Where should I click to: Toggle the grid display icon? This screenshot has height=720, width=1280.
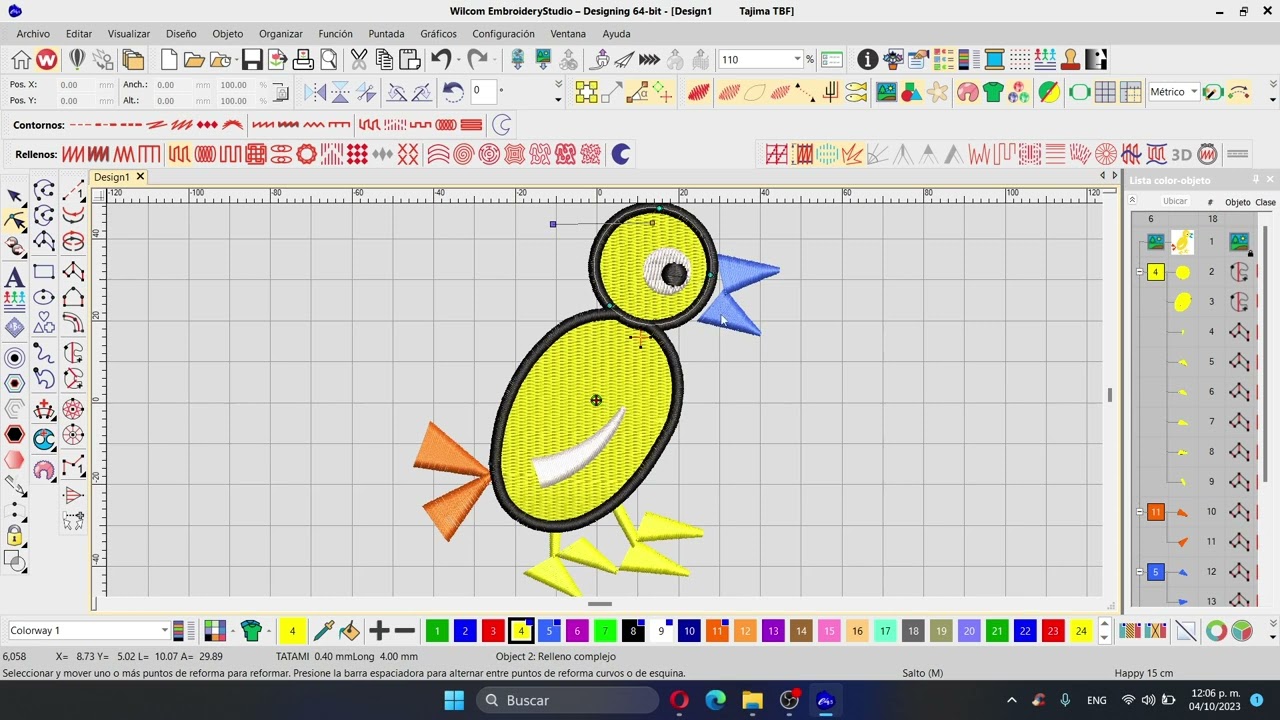pyautogui.click(x=1105, y=93)
